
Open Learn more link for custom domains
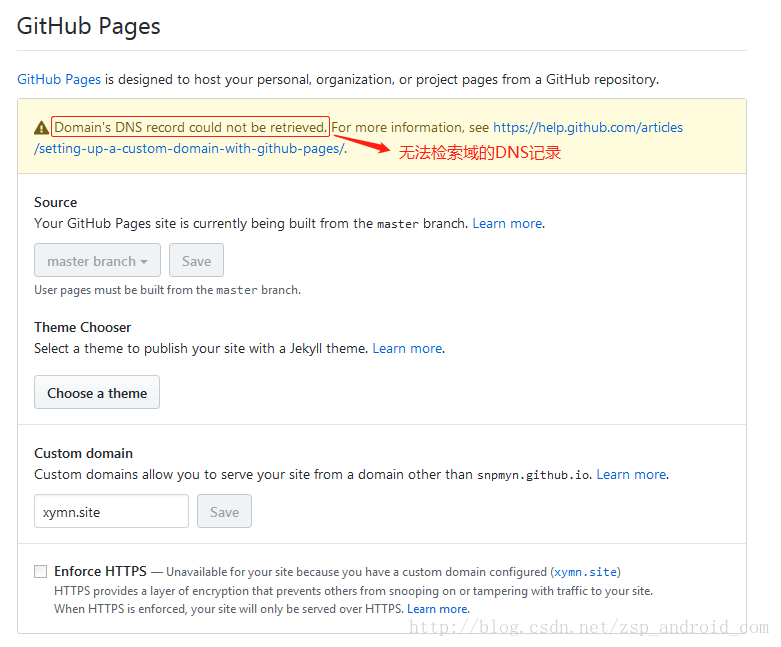(631, 474)
